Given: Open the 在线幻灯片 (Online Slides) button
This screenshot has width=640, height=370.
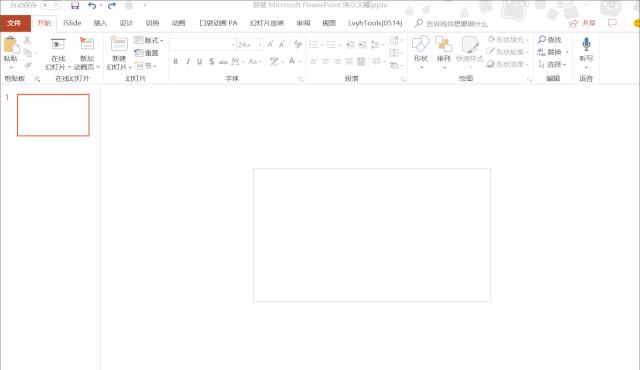Looking at the screenshot, I should (58, 53).
